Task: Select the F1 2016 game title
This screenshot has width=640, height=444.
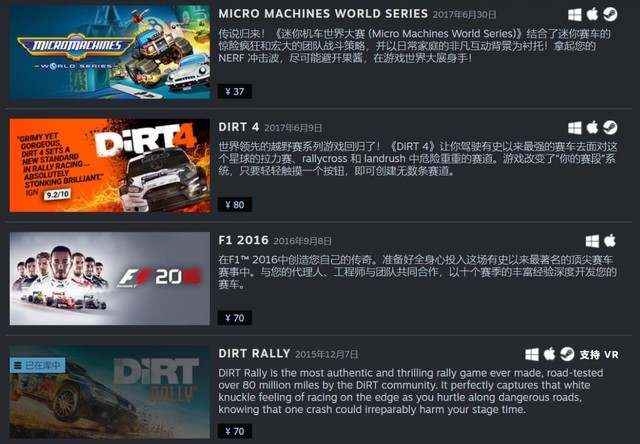Action: tap(243, 240)
